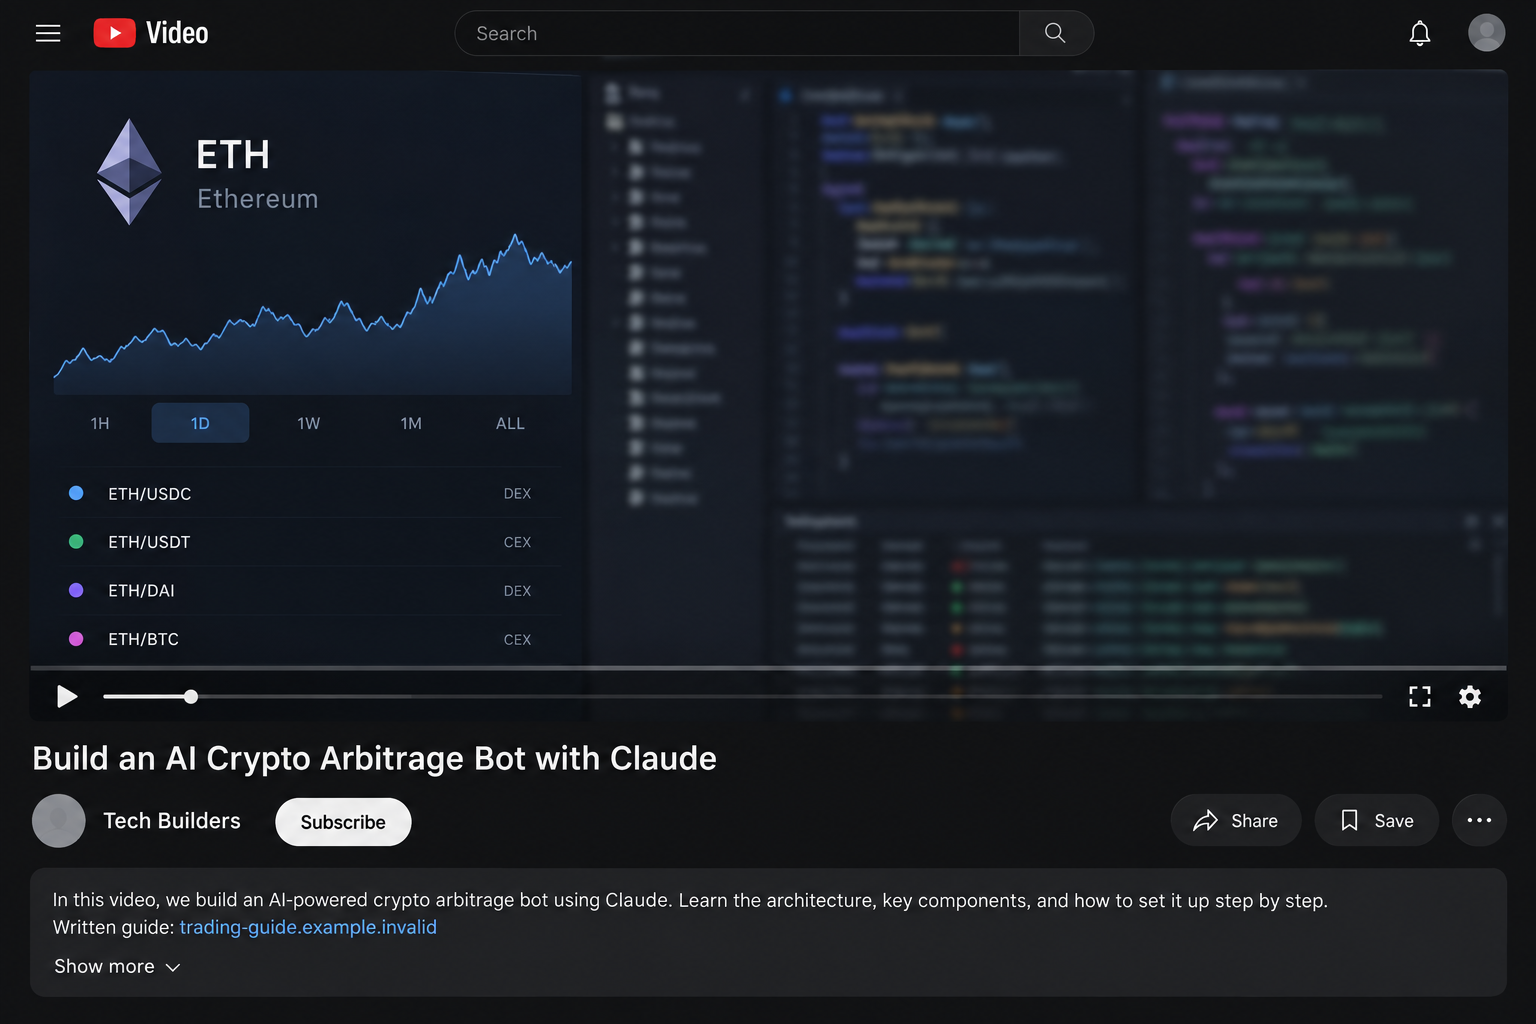
Task: Click the pink ETH/BTC dot
Action: [76, 639]
